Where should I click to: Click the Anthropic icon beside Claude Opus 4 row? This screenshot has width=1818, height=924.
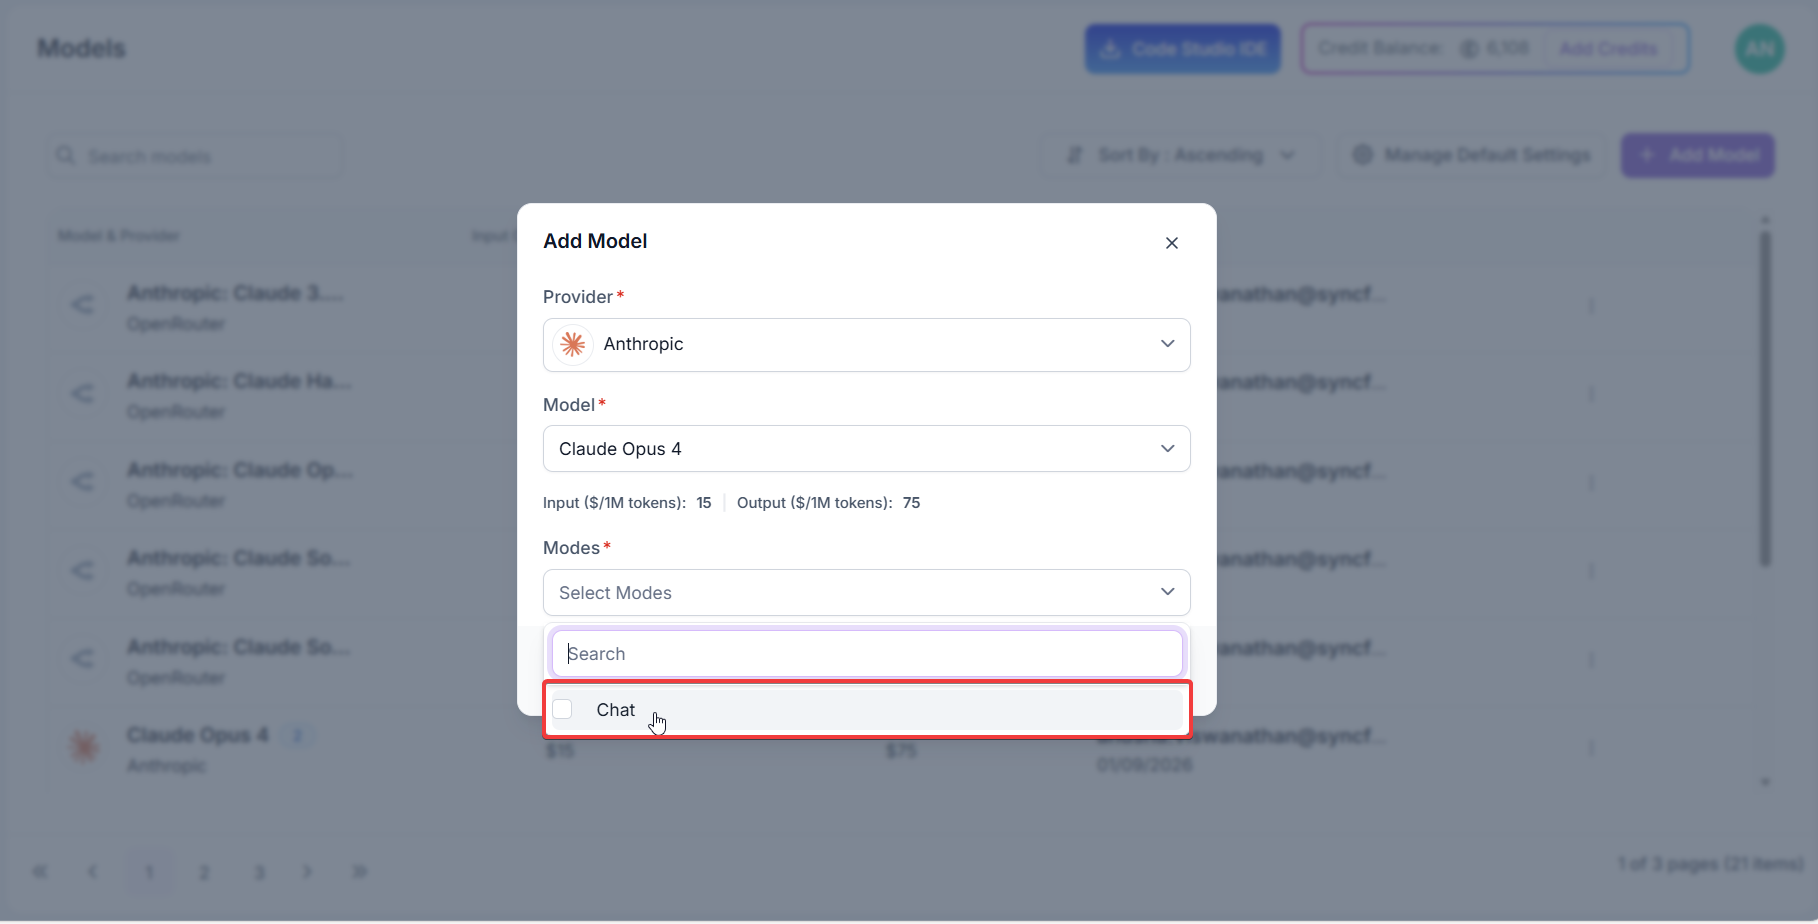point(84,747)
